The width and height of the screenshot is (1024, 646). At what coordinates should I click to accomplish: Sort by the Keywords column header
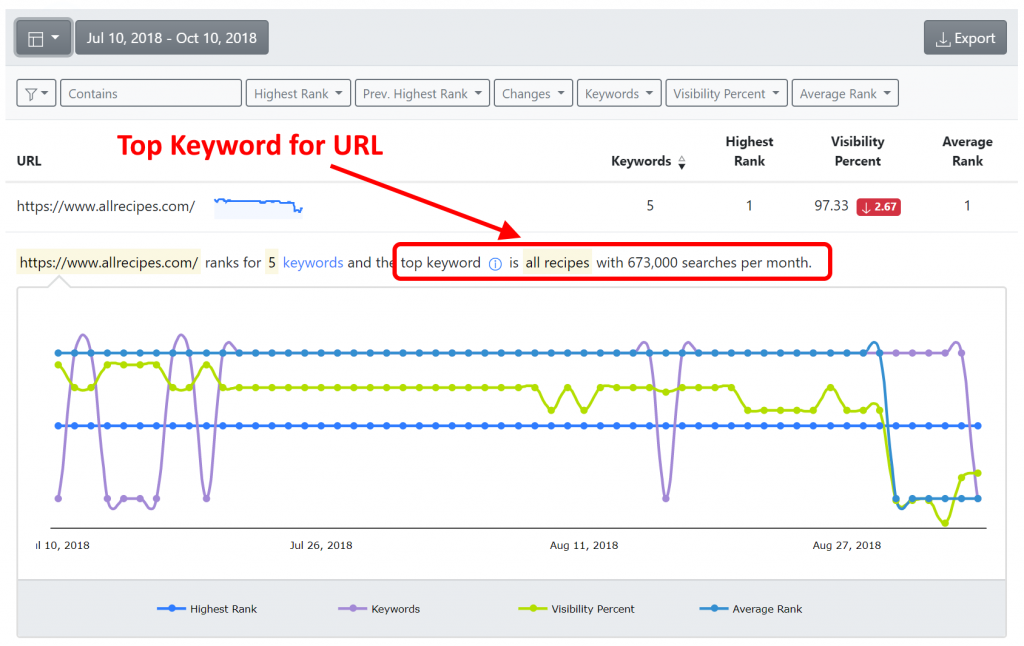pos(648,161)
